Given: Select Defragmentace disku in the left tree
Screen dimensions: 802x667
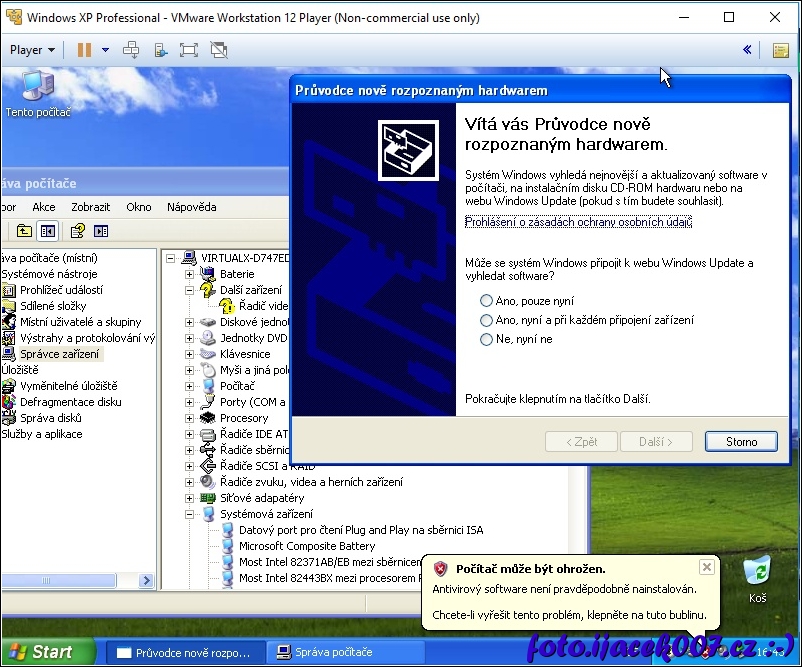Looking at the screenshot, I should (70, 402).
